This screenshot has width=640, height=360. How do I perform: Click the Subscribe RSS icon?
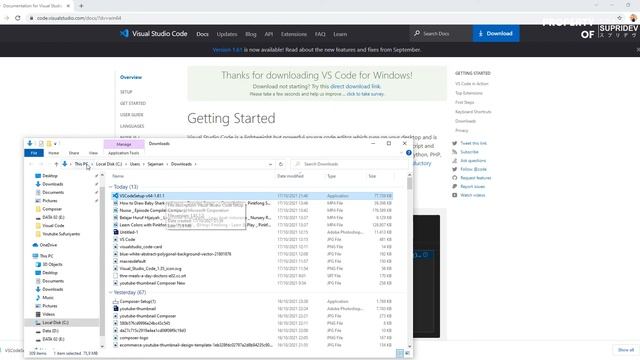coord(454,152)
